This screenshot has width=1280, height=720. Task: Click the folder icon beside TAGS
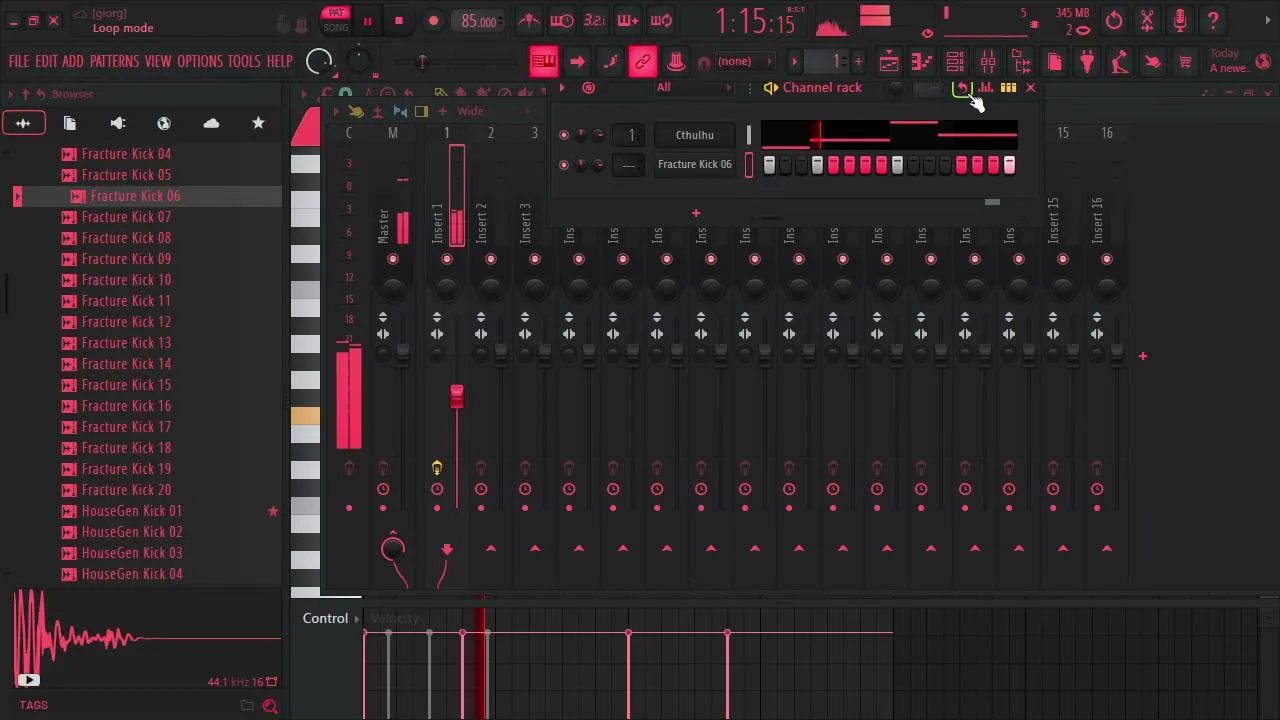(247, 706)
